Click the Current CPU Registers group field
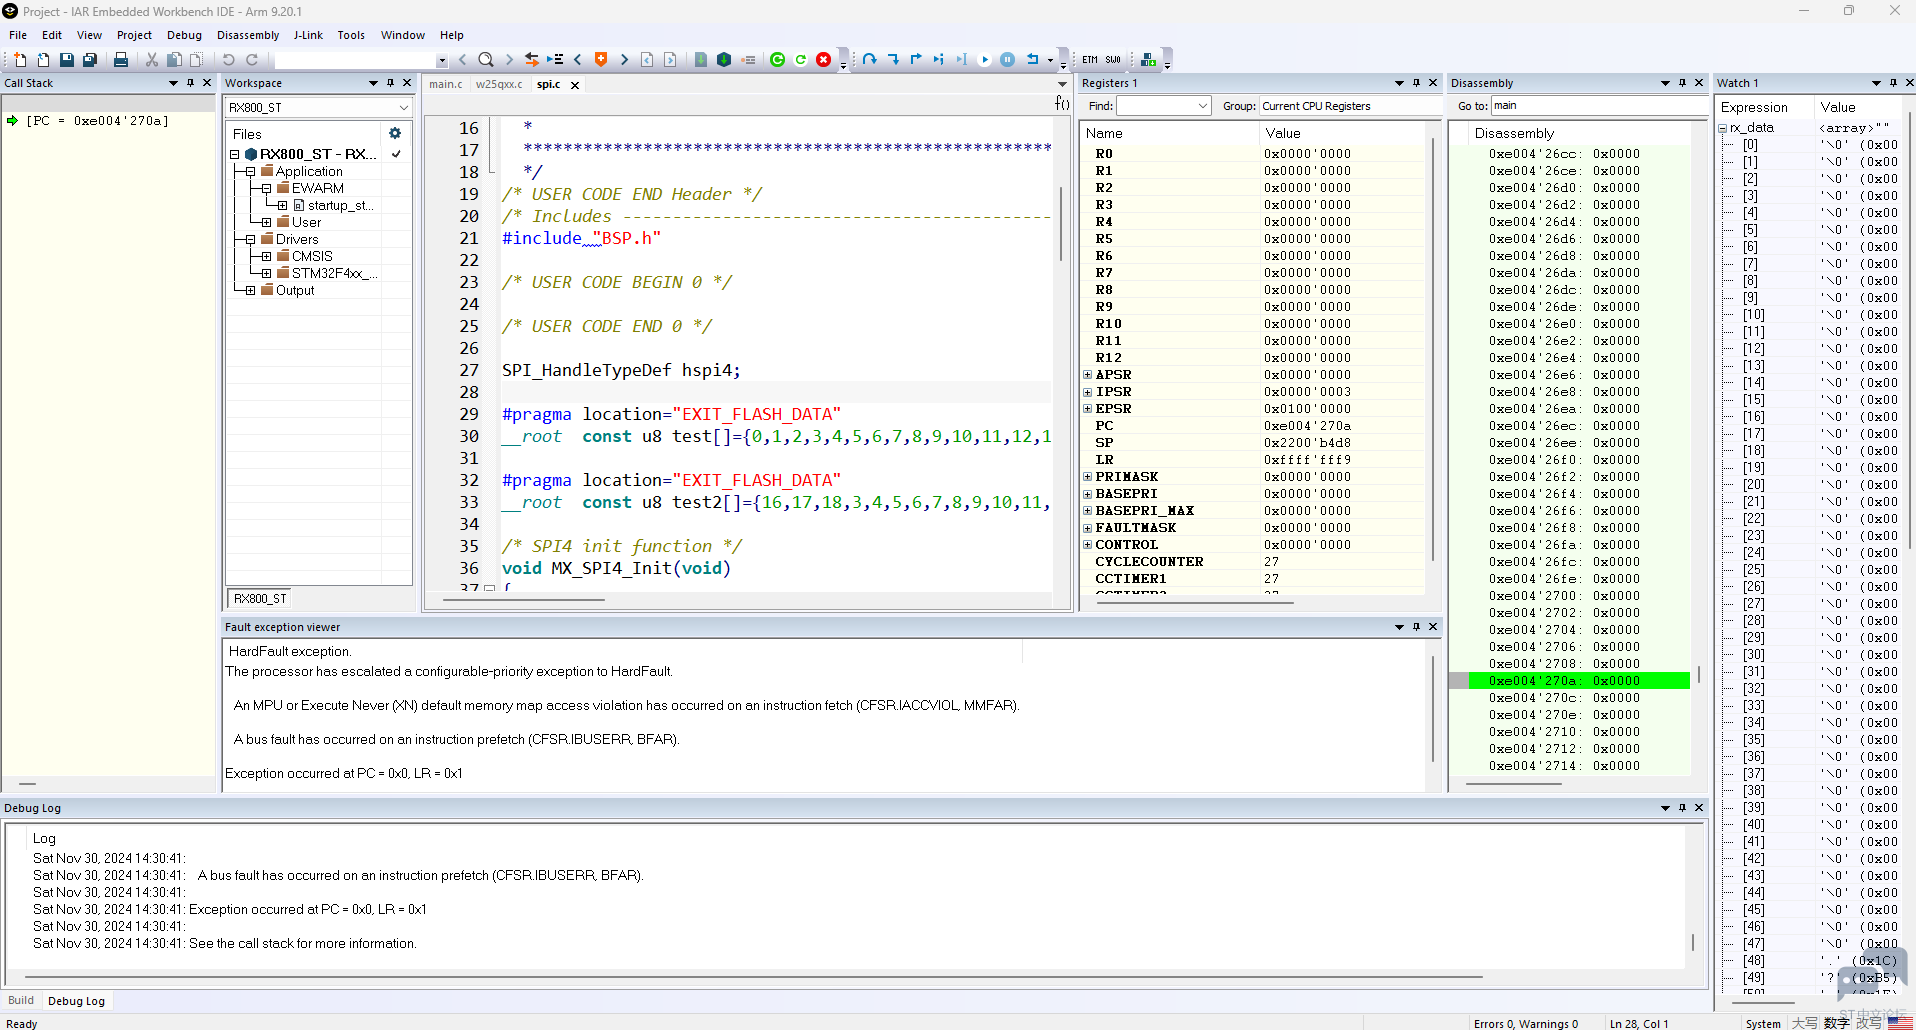Viewport: 1916px width, 1030px height. [x=1348, y=106]
